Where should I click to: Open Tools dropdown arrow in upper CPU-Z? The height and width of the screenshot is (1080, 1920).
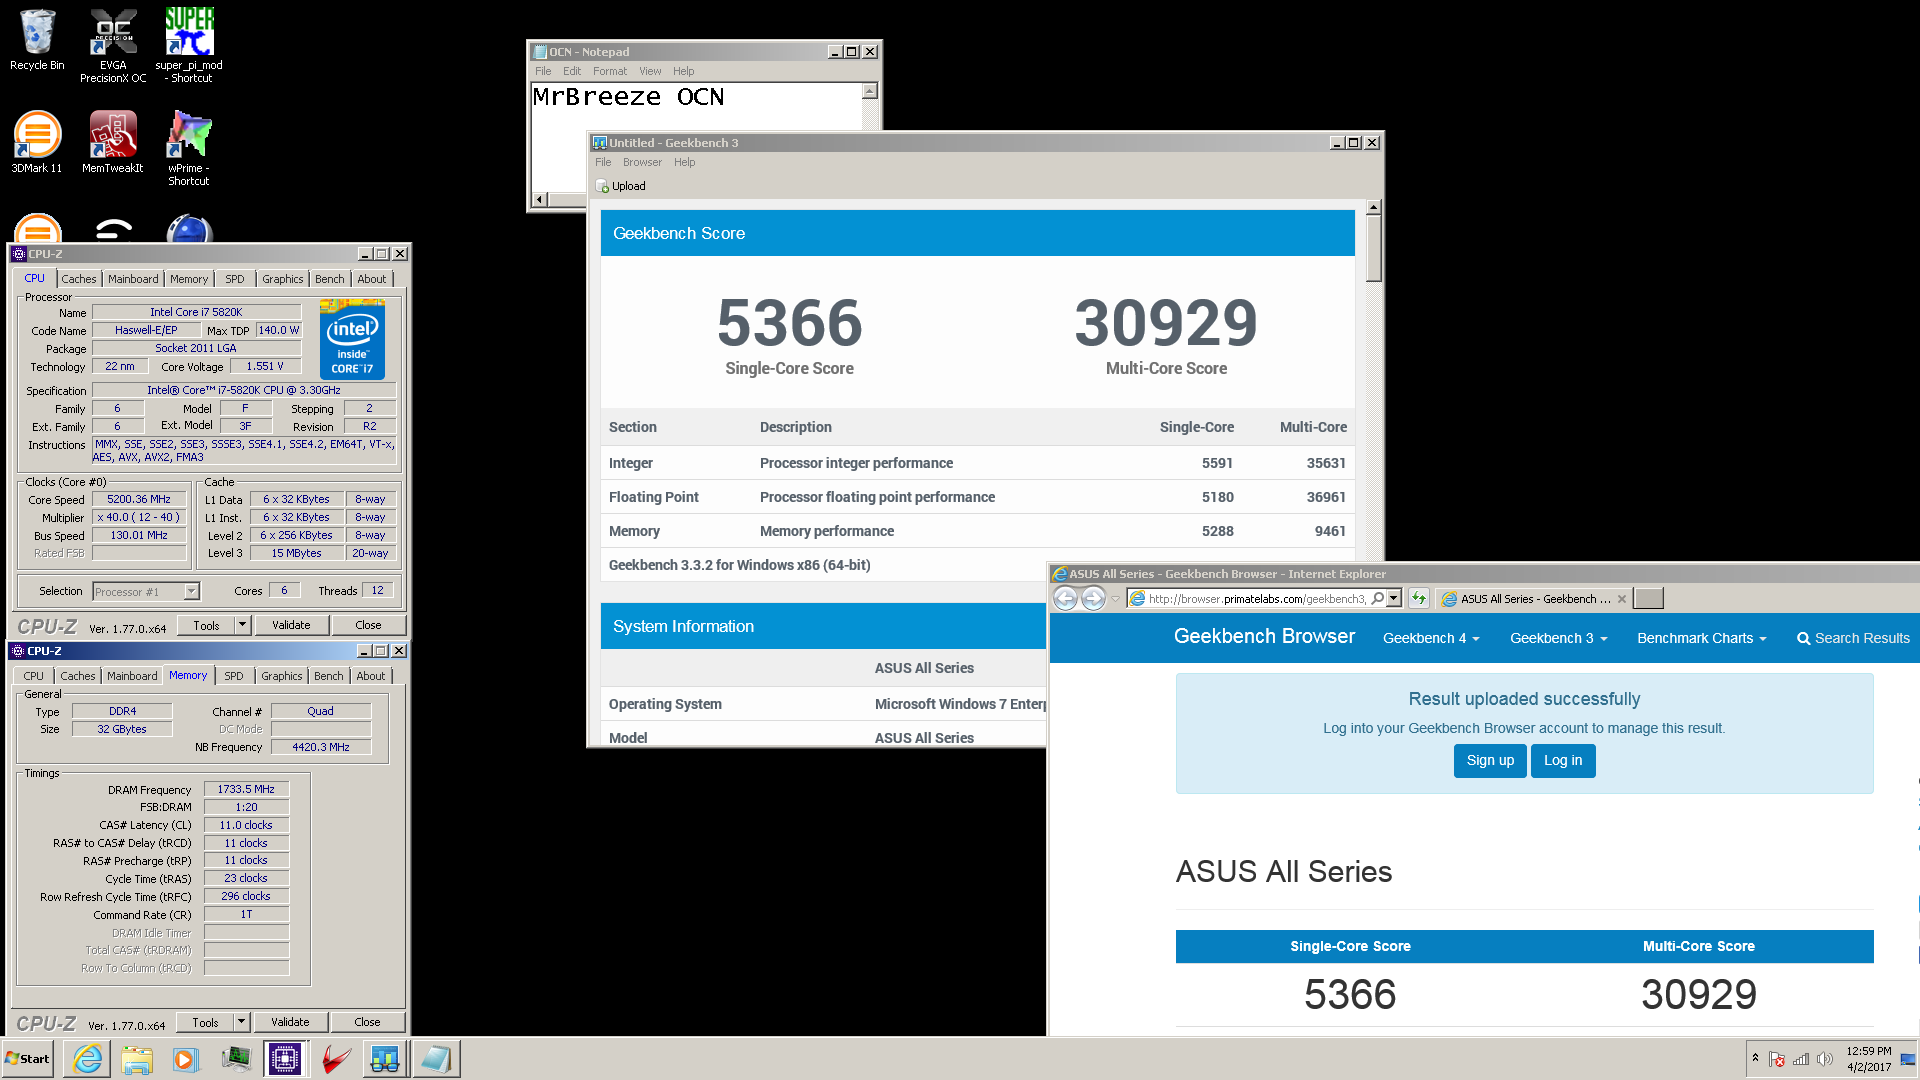point(241,625)
